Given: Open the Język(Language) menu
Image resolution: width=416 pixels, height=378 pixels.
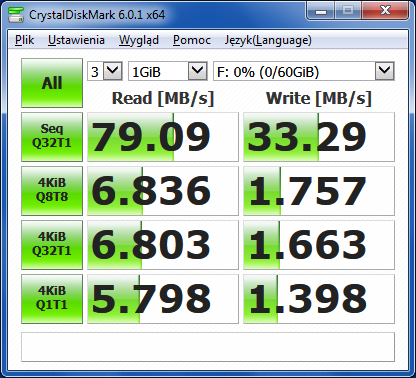Looking at the screenshot, I should (268, 40).
